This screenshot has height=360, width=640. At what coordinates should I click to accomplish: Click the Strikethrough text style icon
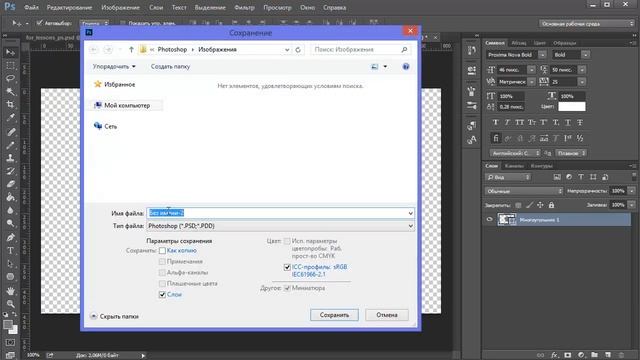coord(580,122)
